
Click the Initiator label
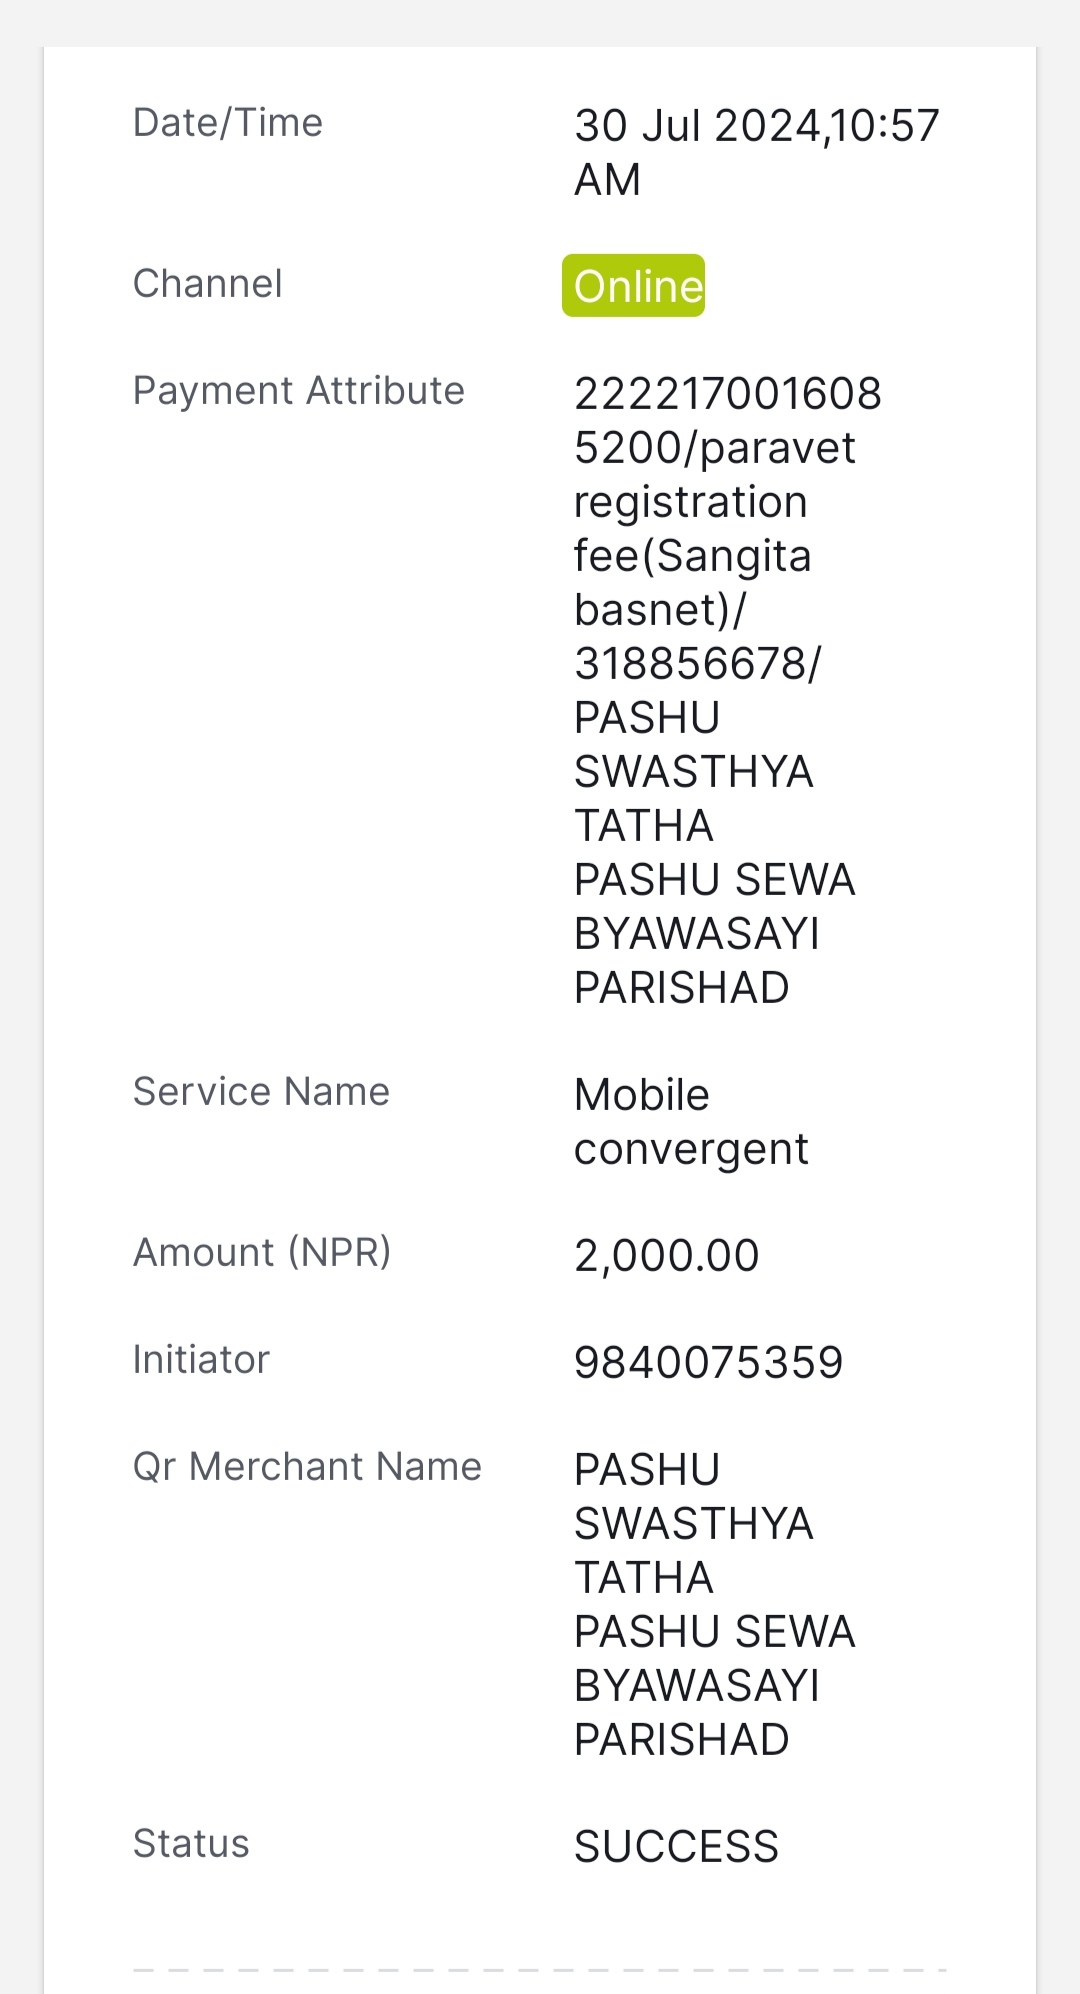[201, 1360]
